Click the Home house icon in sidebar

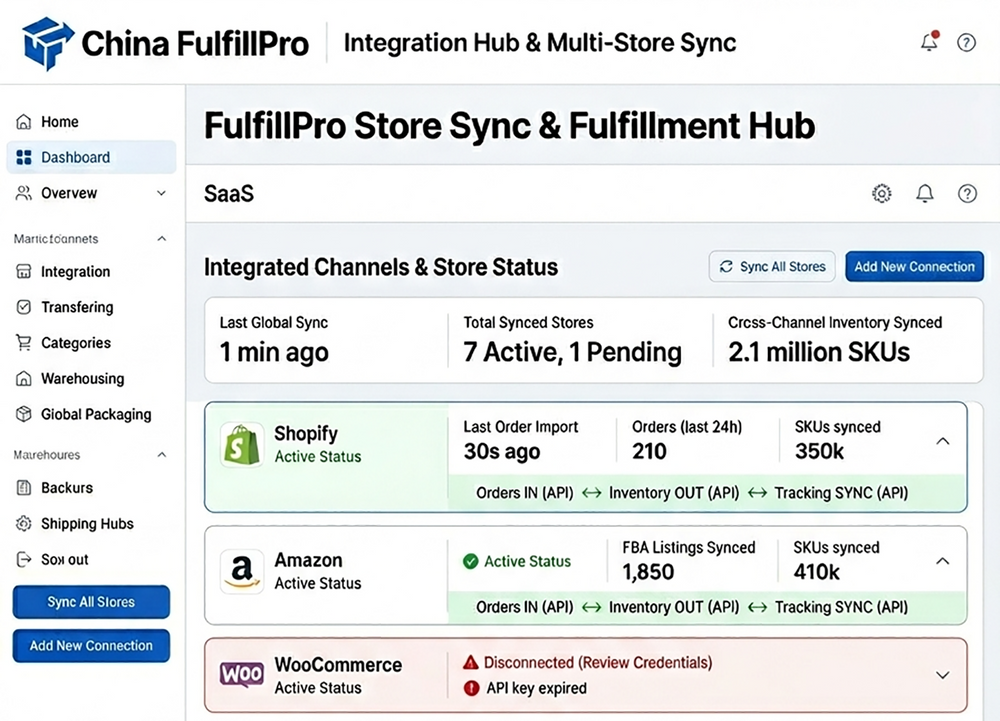[x=24, y=122]
